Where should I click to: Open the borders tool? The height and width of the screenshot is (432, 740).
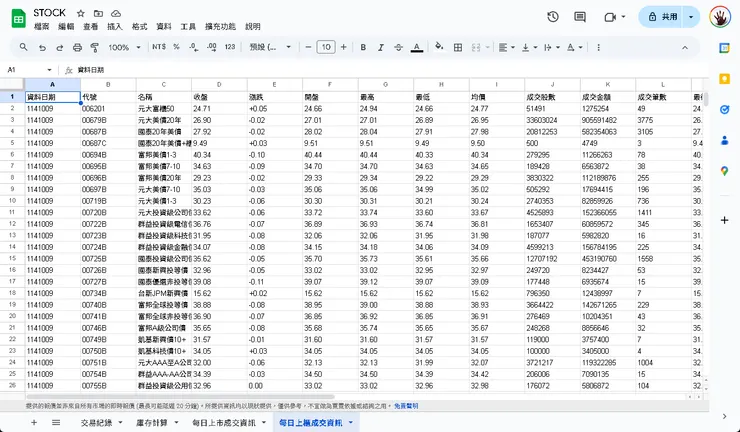458,47
